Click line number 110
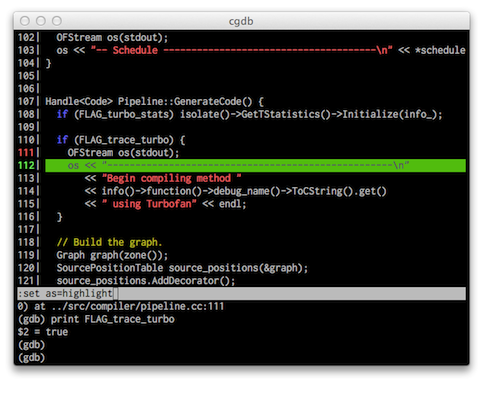 [x=26, y=140]
